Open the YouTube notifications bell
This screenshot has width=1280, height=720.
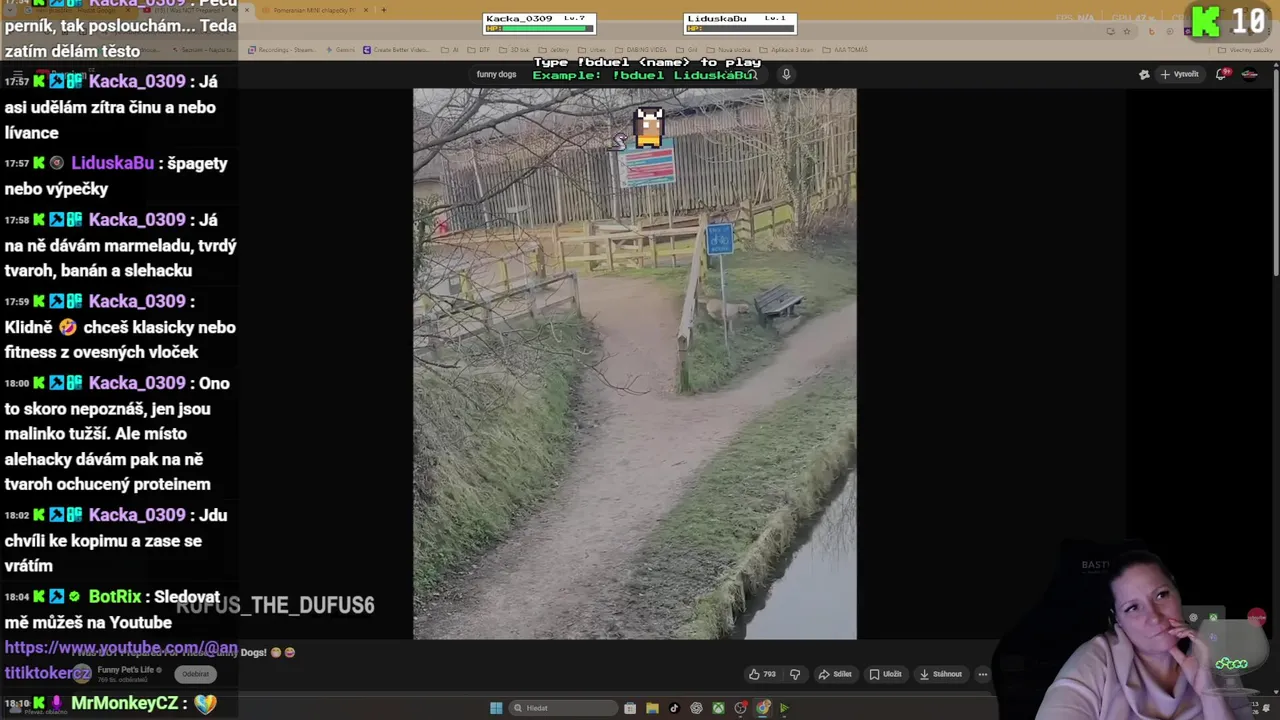coord(1222,74)
